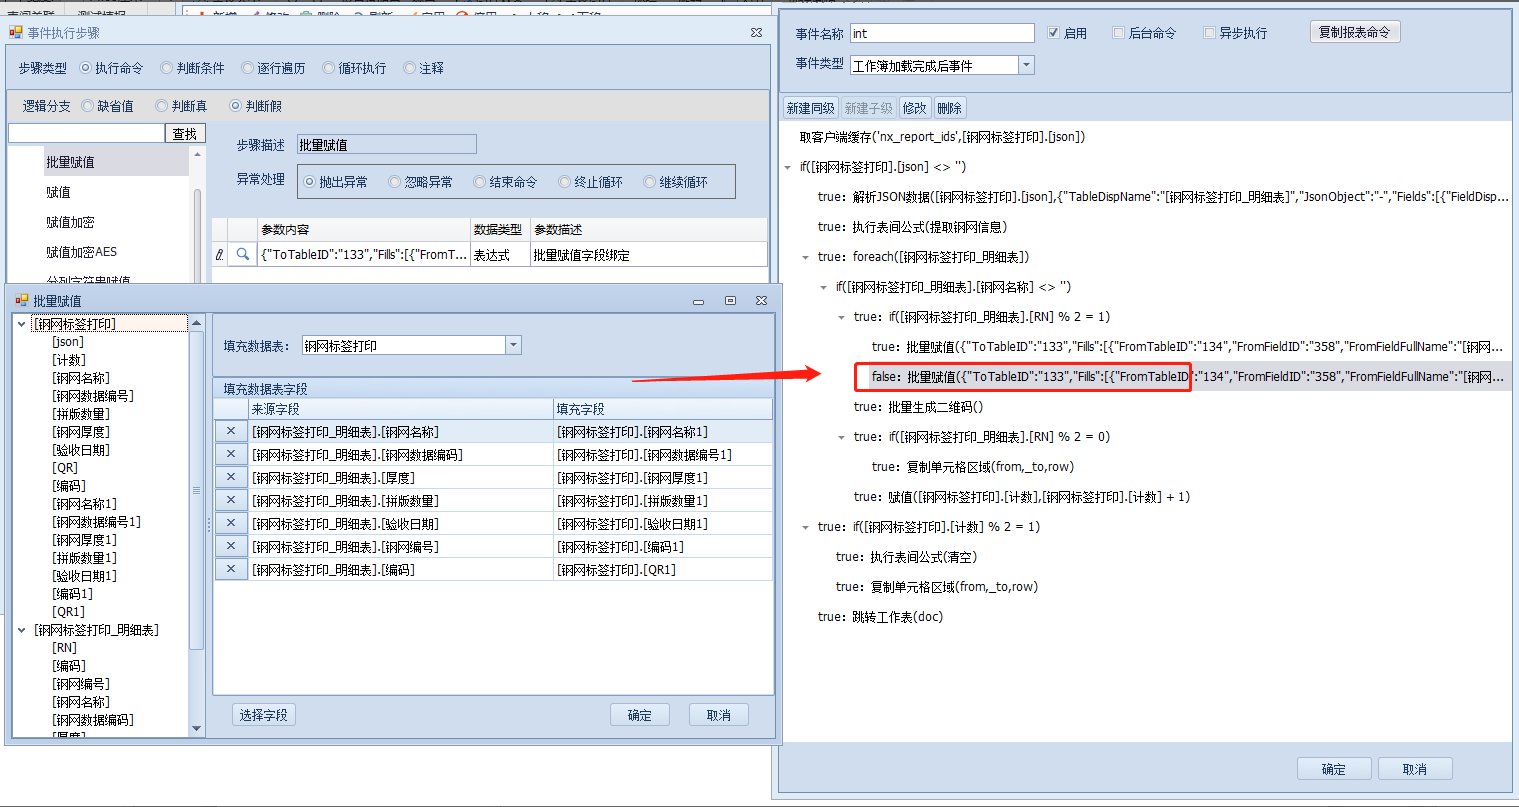Image resolution: width=1519 pixels, height=807 pixels.
Task: Click X icon beside 验收日期 source field
Action: click(x=231, y=523)
